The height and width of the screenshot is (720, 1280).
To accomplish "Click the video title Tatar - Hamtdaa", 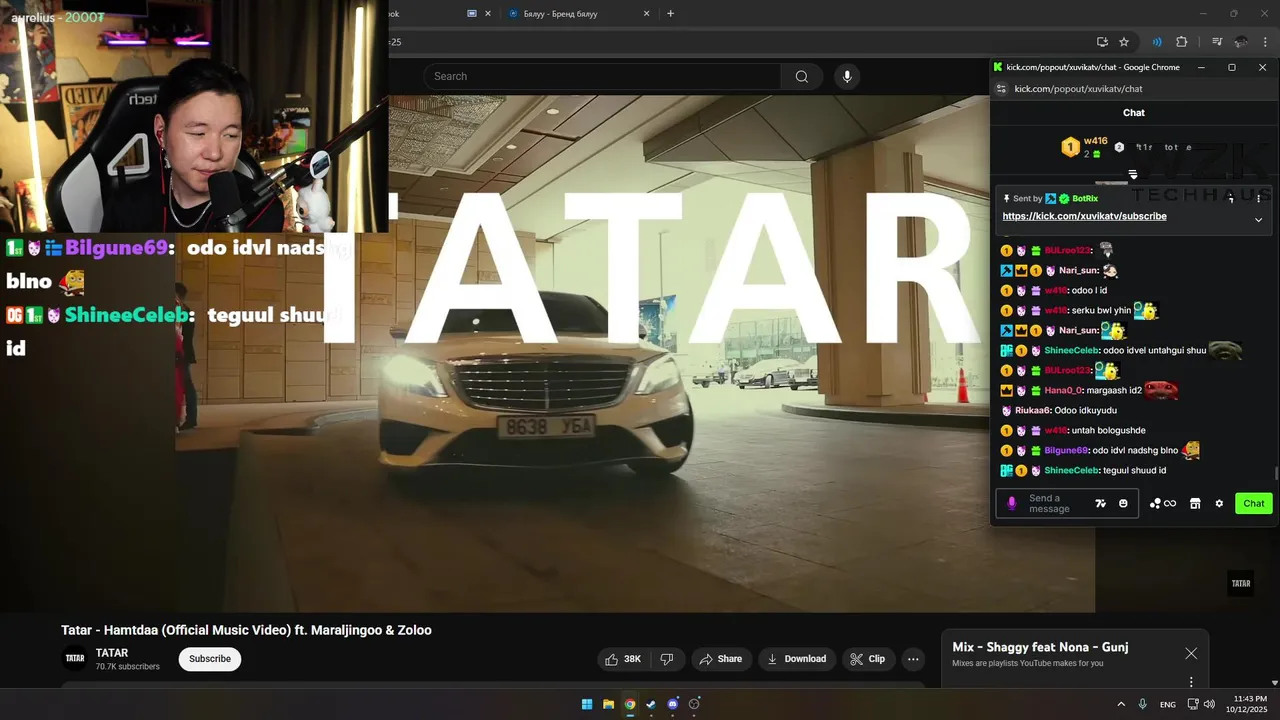I will click(x=246, y=630).
